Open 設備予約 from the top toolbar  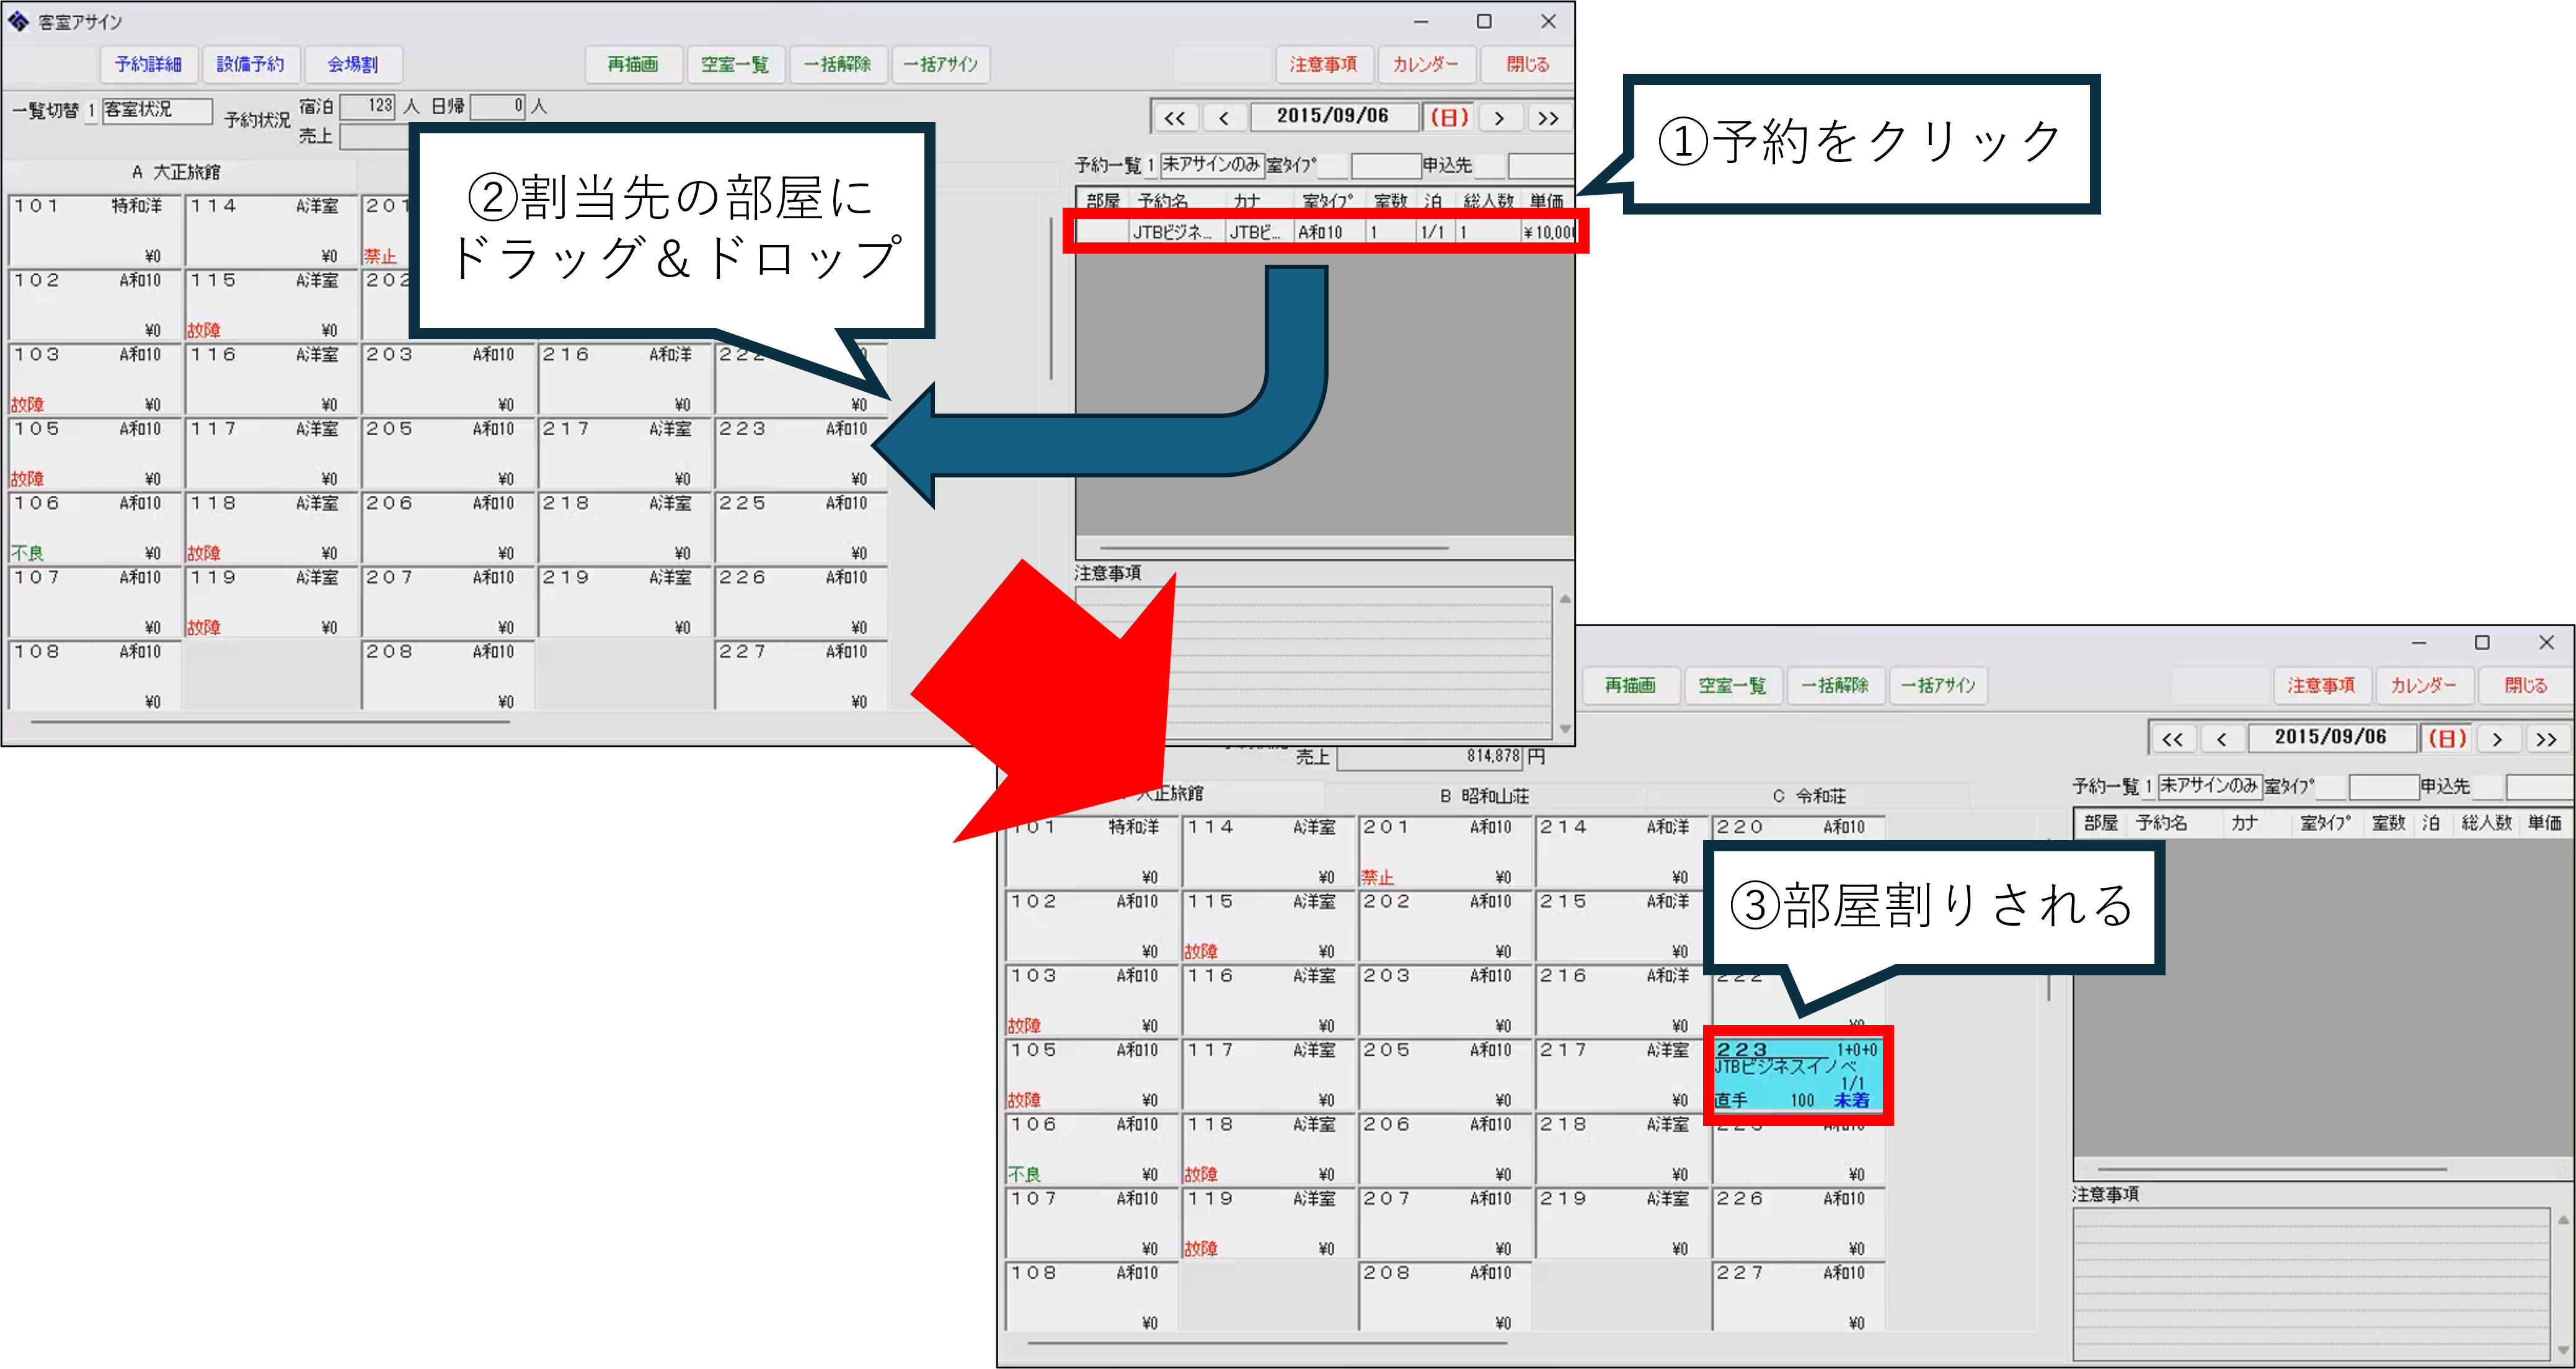(x=250, y=64)
